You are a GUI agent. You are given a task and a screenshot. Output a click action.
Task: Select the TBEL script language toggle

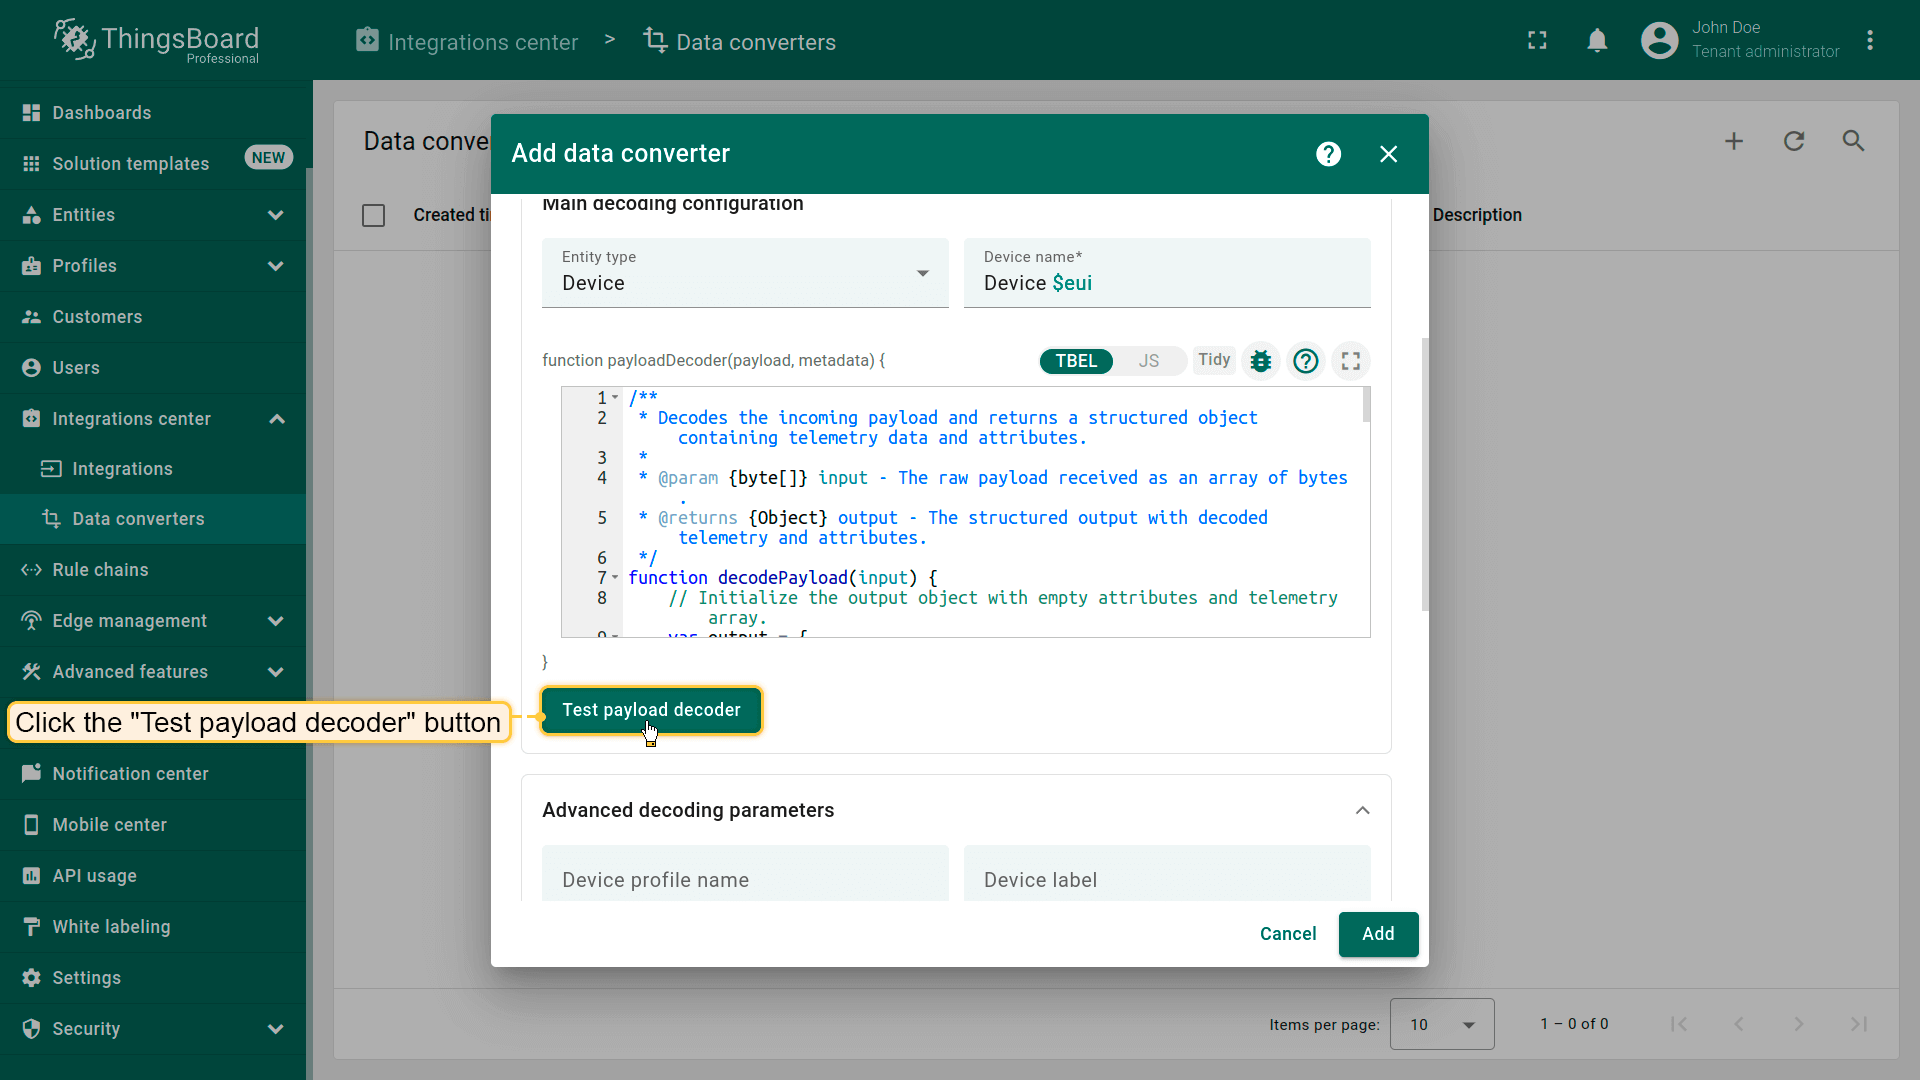[x=1076, y=361]
